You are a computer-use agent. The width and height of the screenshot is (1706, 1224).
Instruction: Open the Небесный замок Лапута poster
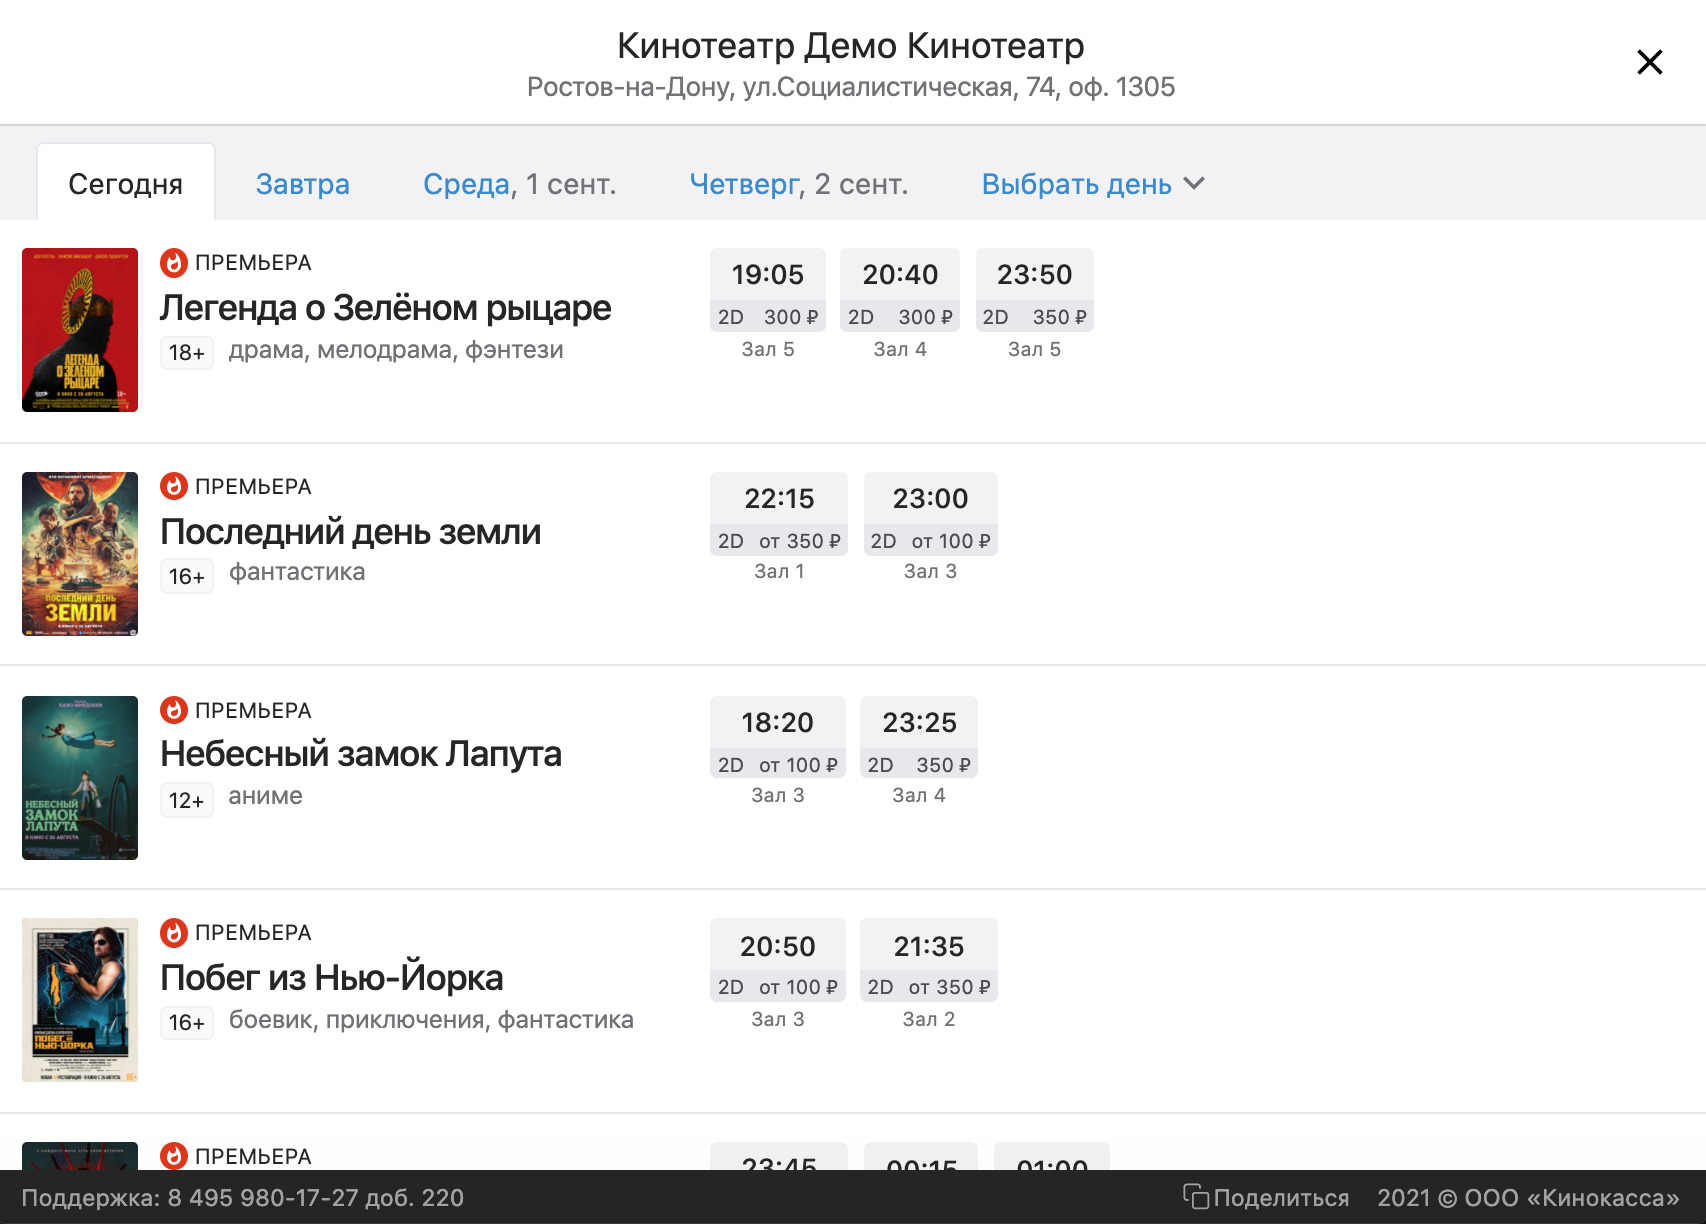click(80, 778)
